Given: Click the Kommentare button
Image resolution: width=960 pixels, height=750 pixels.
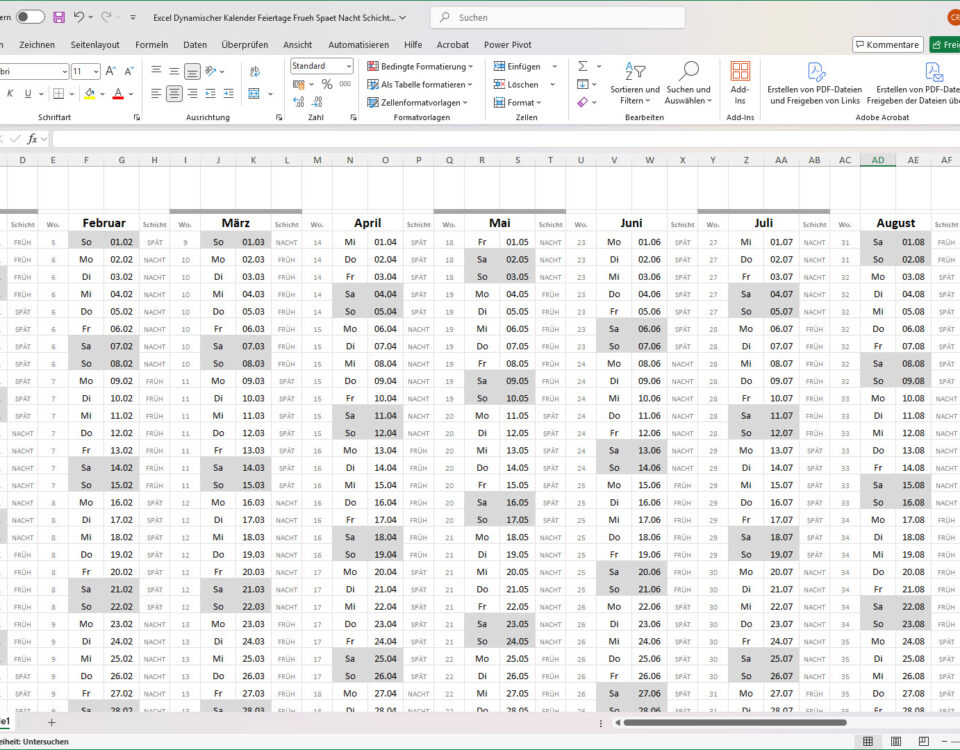Looking at the screenshot, I should [887, 45].
